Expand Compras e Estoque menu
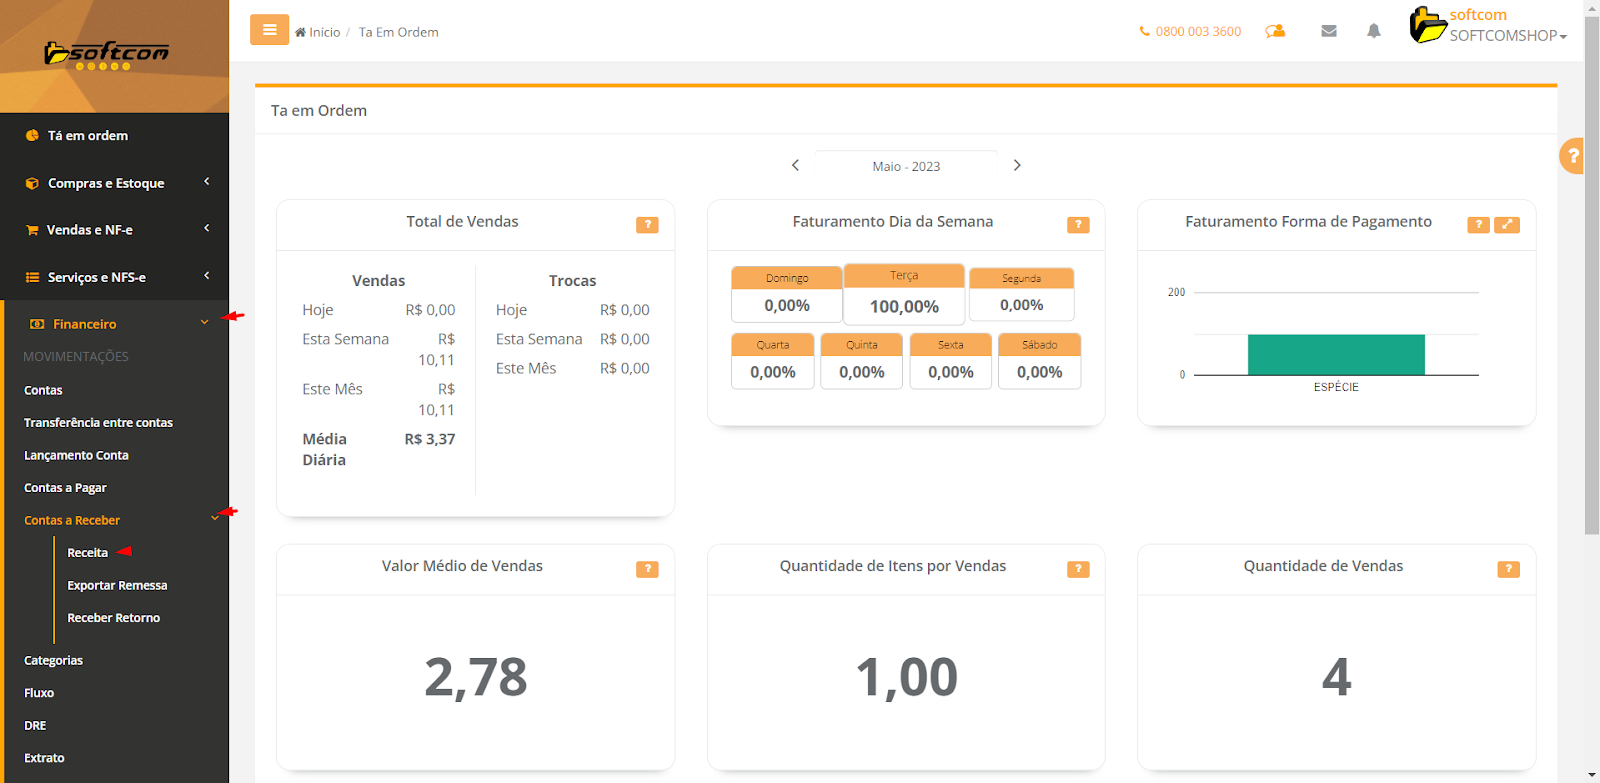The image size is (1600, 783). pos(106,183)
